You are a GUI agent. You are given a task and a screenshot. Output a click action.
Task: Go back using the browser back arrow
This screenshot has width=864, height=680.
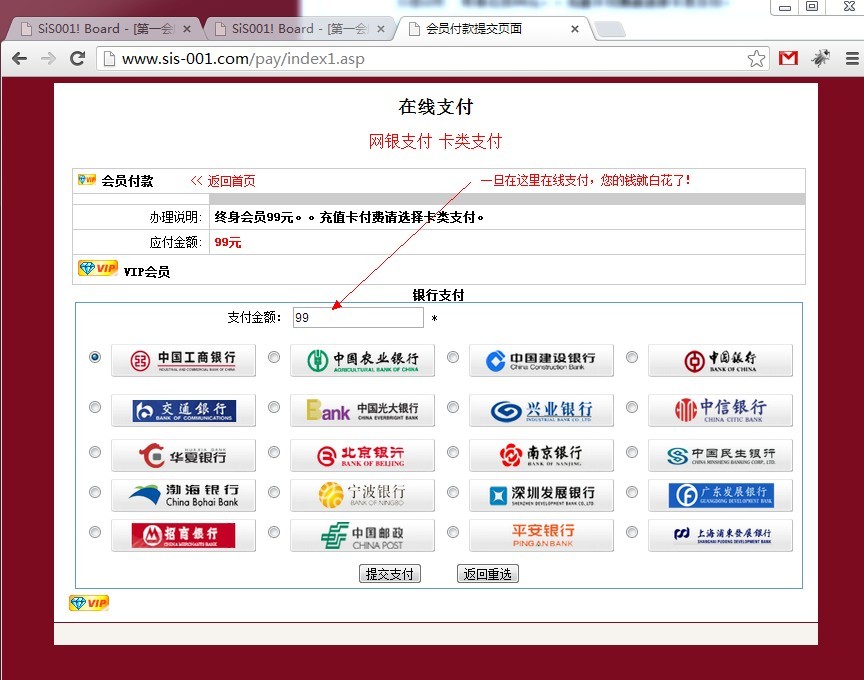point(19,58)
